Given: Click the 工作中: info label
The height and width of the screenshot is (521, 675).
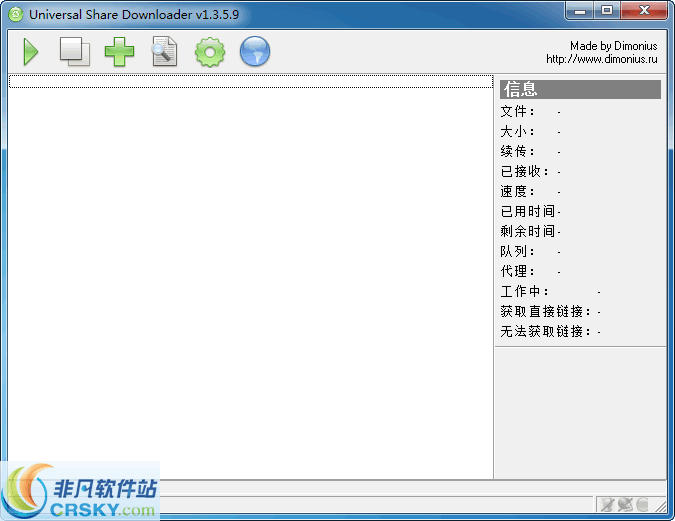Looking at the screenshot, I should pos(524,292).
